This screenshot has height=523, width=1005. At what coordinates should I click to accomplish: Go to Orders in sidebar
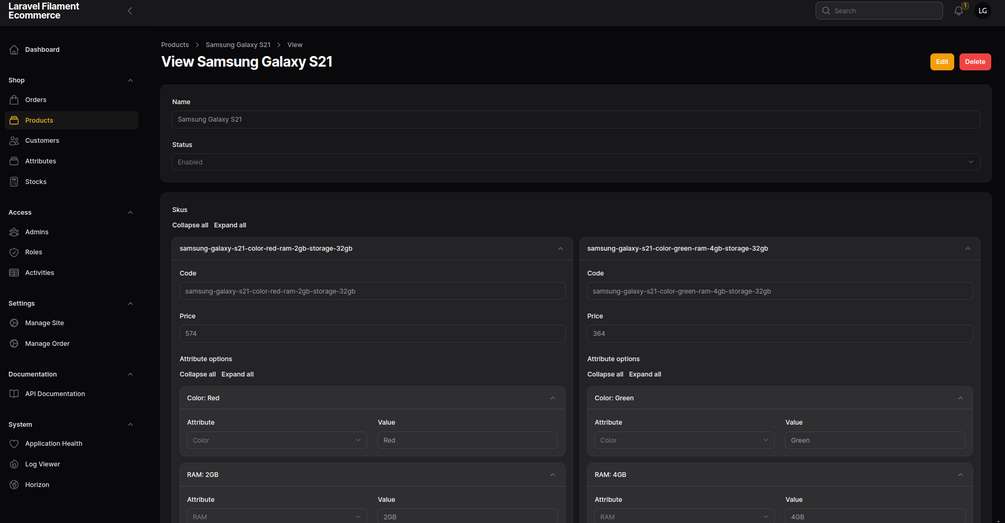click(72, 100)
